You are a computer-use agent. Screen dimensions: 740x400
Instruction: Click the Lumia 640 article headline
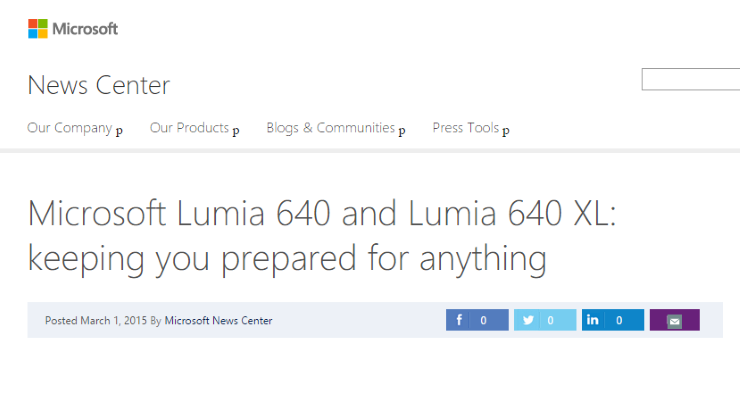322,236
